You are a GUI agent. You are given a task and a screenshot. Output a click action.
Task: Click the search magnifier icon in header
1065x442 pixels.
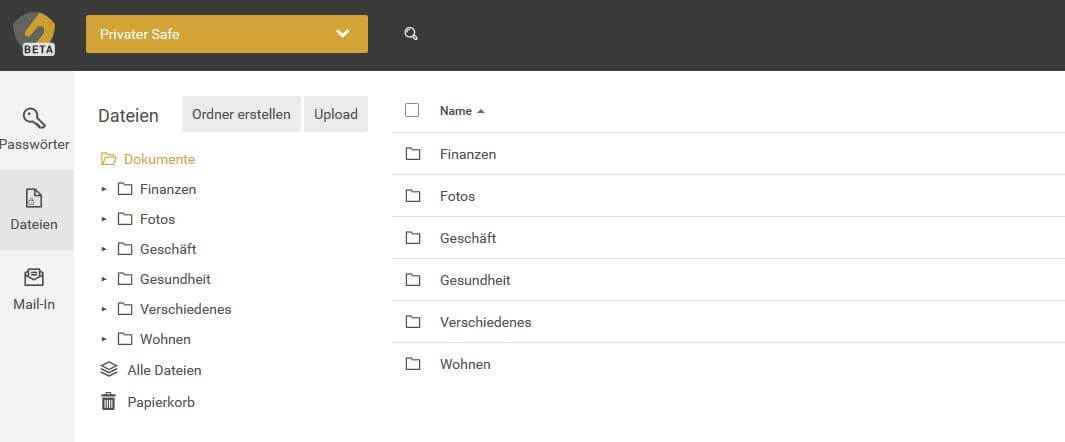point(410,34)
